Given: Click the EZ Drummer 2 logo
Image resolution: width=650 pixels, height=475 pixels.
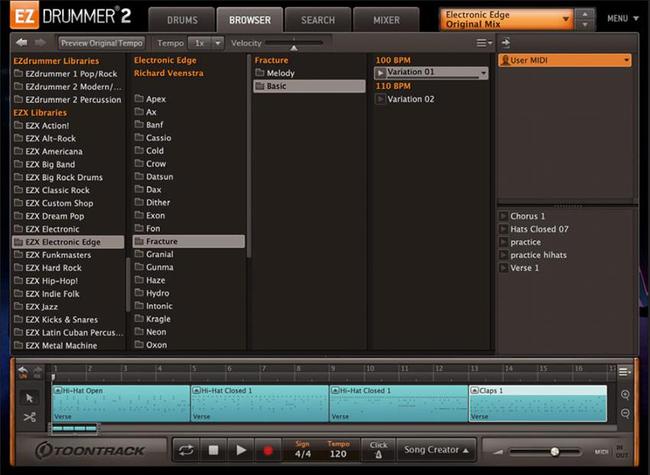Looking at the screenshot, I should [71, 16].
